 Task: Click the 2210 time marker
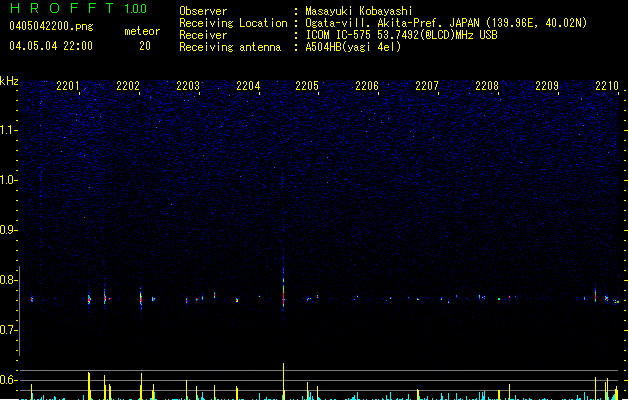coord(607,85)
